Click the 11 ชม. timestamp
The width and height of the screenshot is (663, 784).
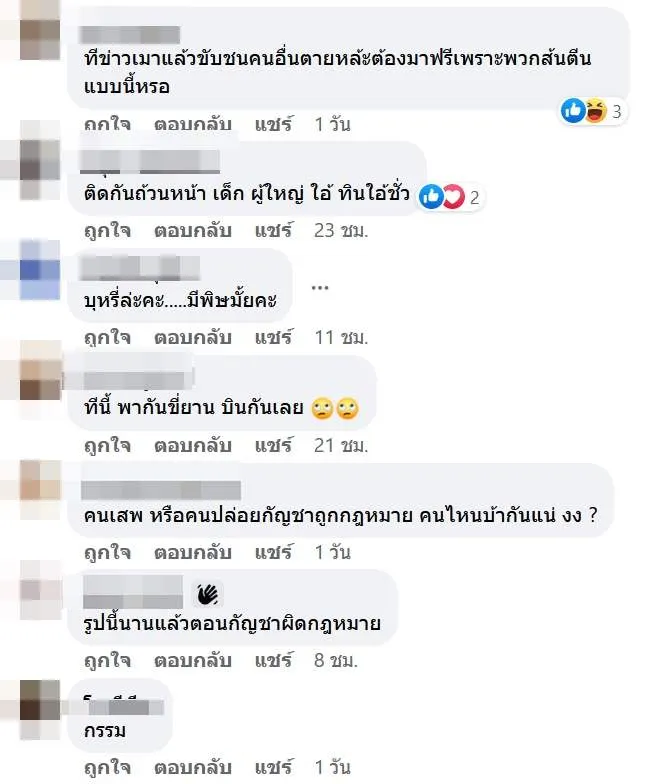[341, 338]
